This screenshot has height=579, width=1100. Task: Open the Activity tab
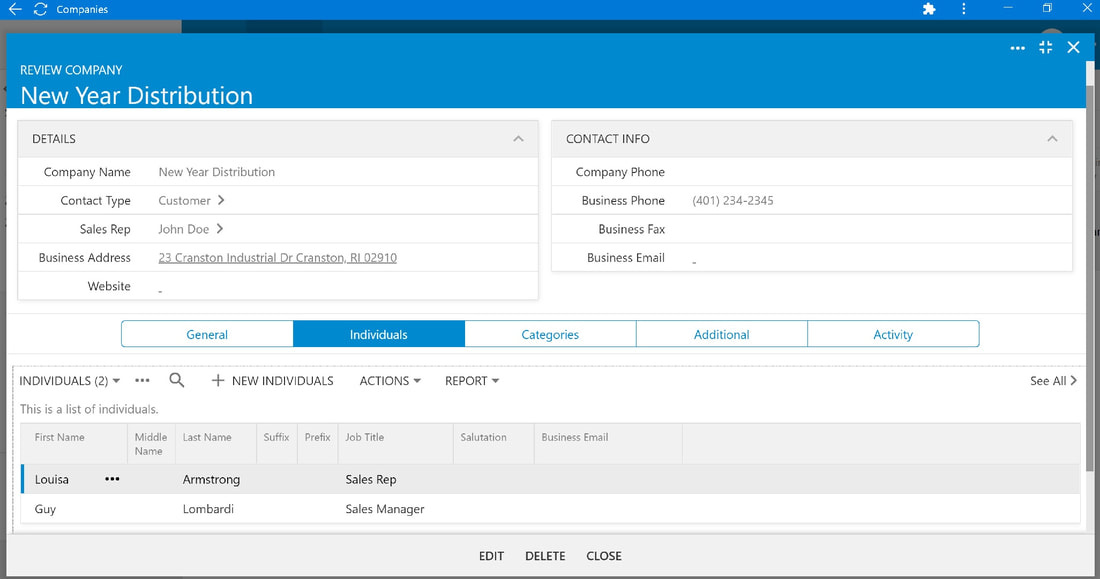[x=893, y=334]
